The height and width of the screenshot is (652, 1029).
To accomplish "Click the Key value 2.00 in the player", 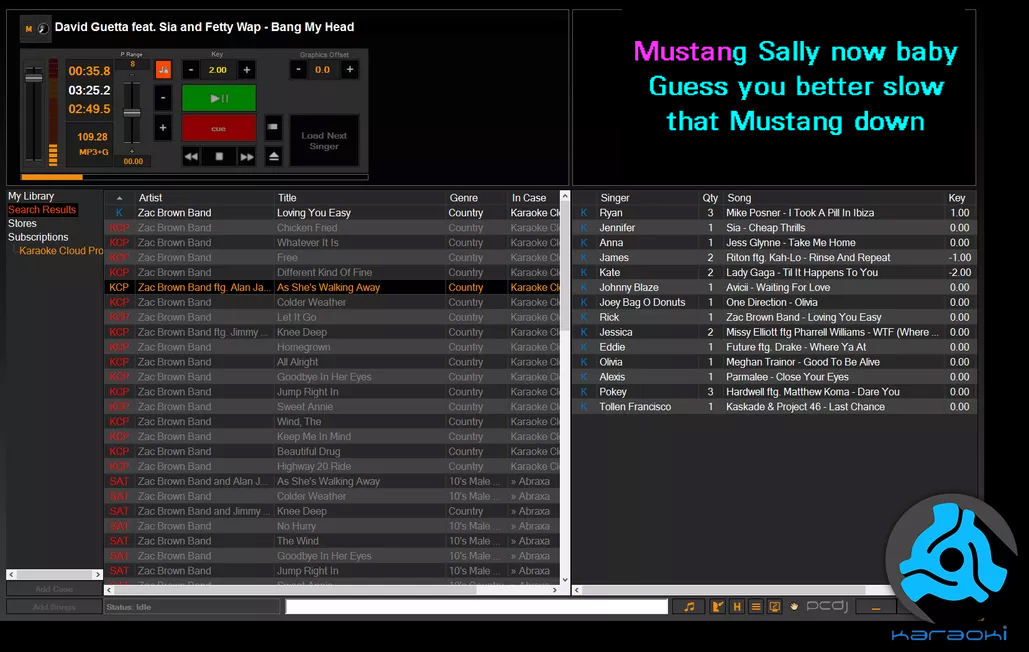I will pos(218,70).
